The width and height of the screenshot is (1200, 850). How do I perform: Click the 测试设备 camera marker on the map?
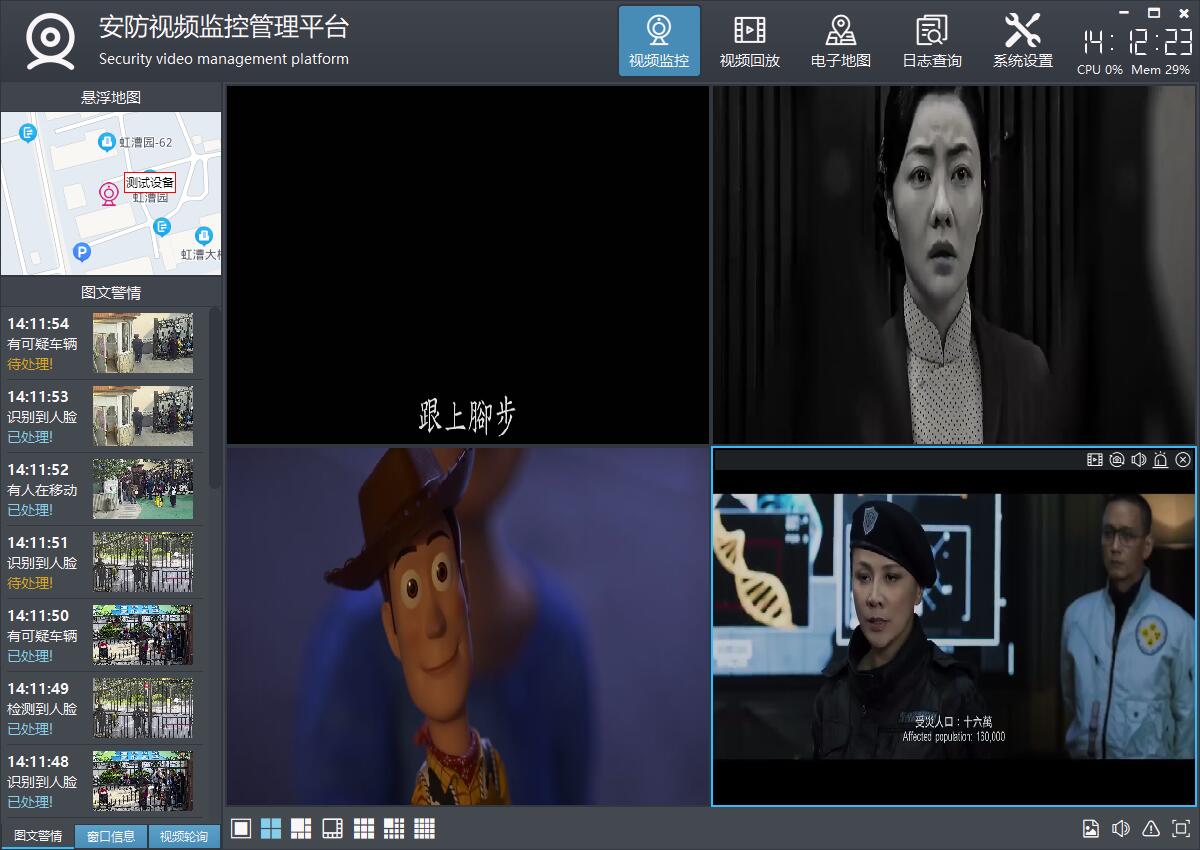click(109, 193)
